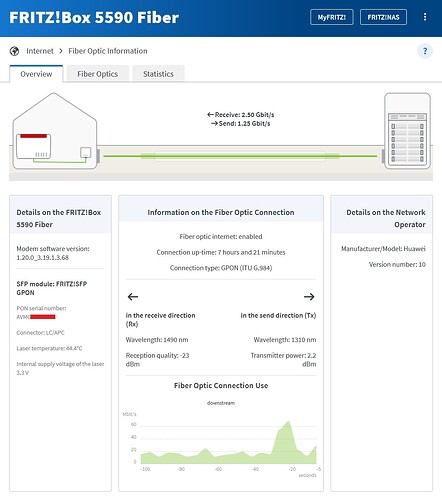Switch to the Fiber Optics tab
This screenshot has width=442, height=500.
coord(98,74)
